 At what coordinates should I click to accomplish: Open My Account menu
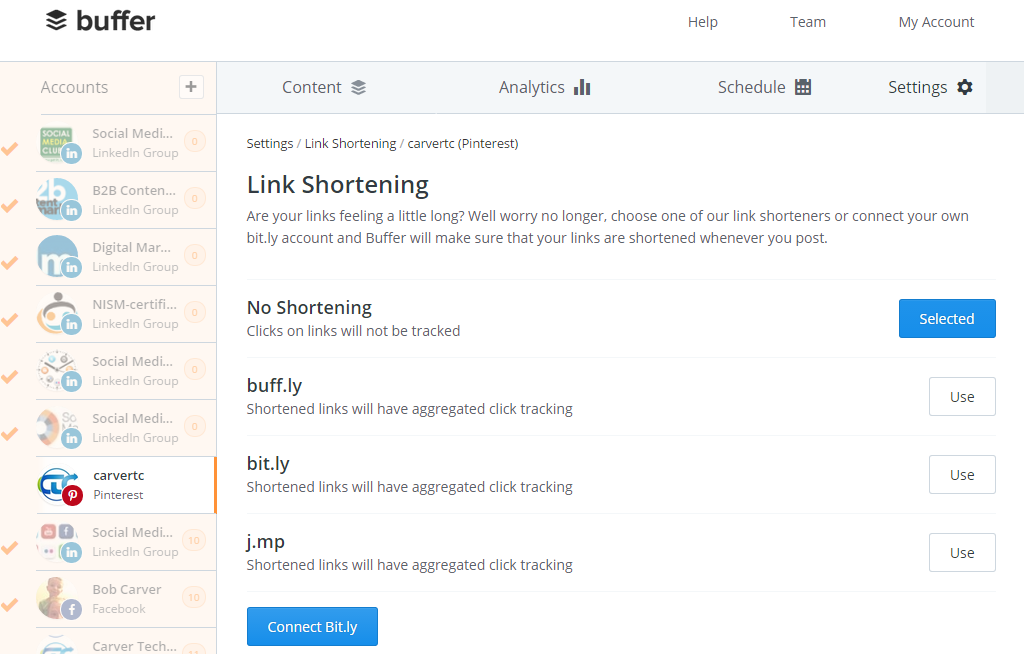(936, 22)
